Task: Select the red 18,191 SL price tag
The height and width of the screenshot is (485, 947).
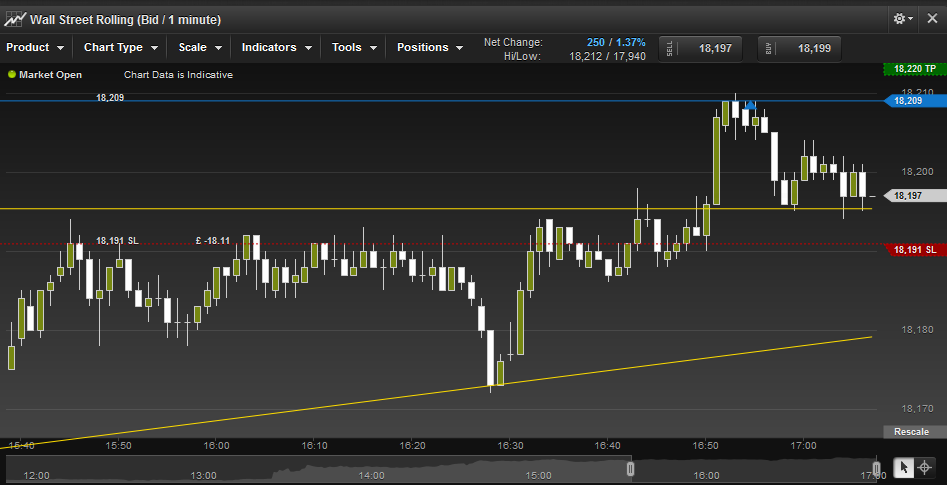Action: 915,249
